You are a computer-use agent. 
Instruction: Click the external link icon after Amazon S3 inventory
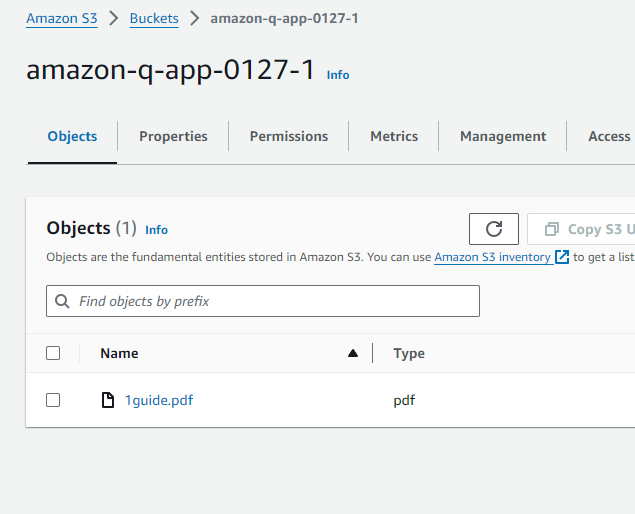click(x=563, y=257)
